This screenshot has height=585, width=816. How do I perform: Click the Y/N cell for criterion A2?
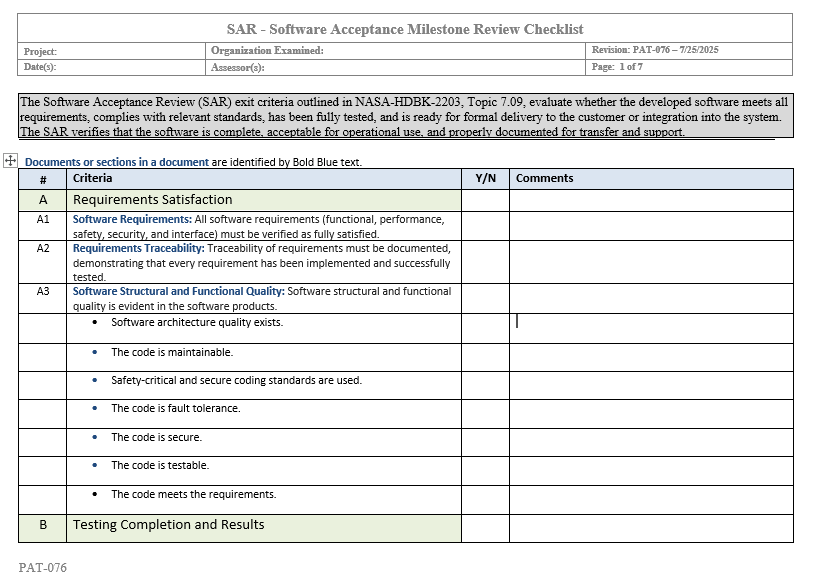(x=485, y=262)
